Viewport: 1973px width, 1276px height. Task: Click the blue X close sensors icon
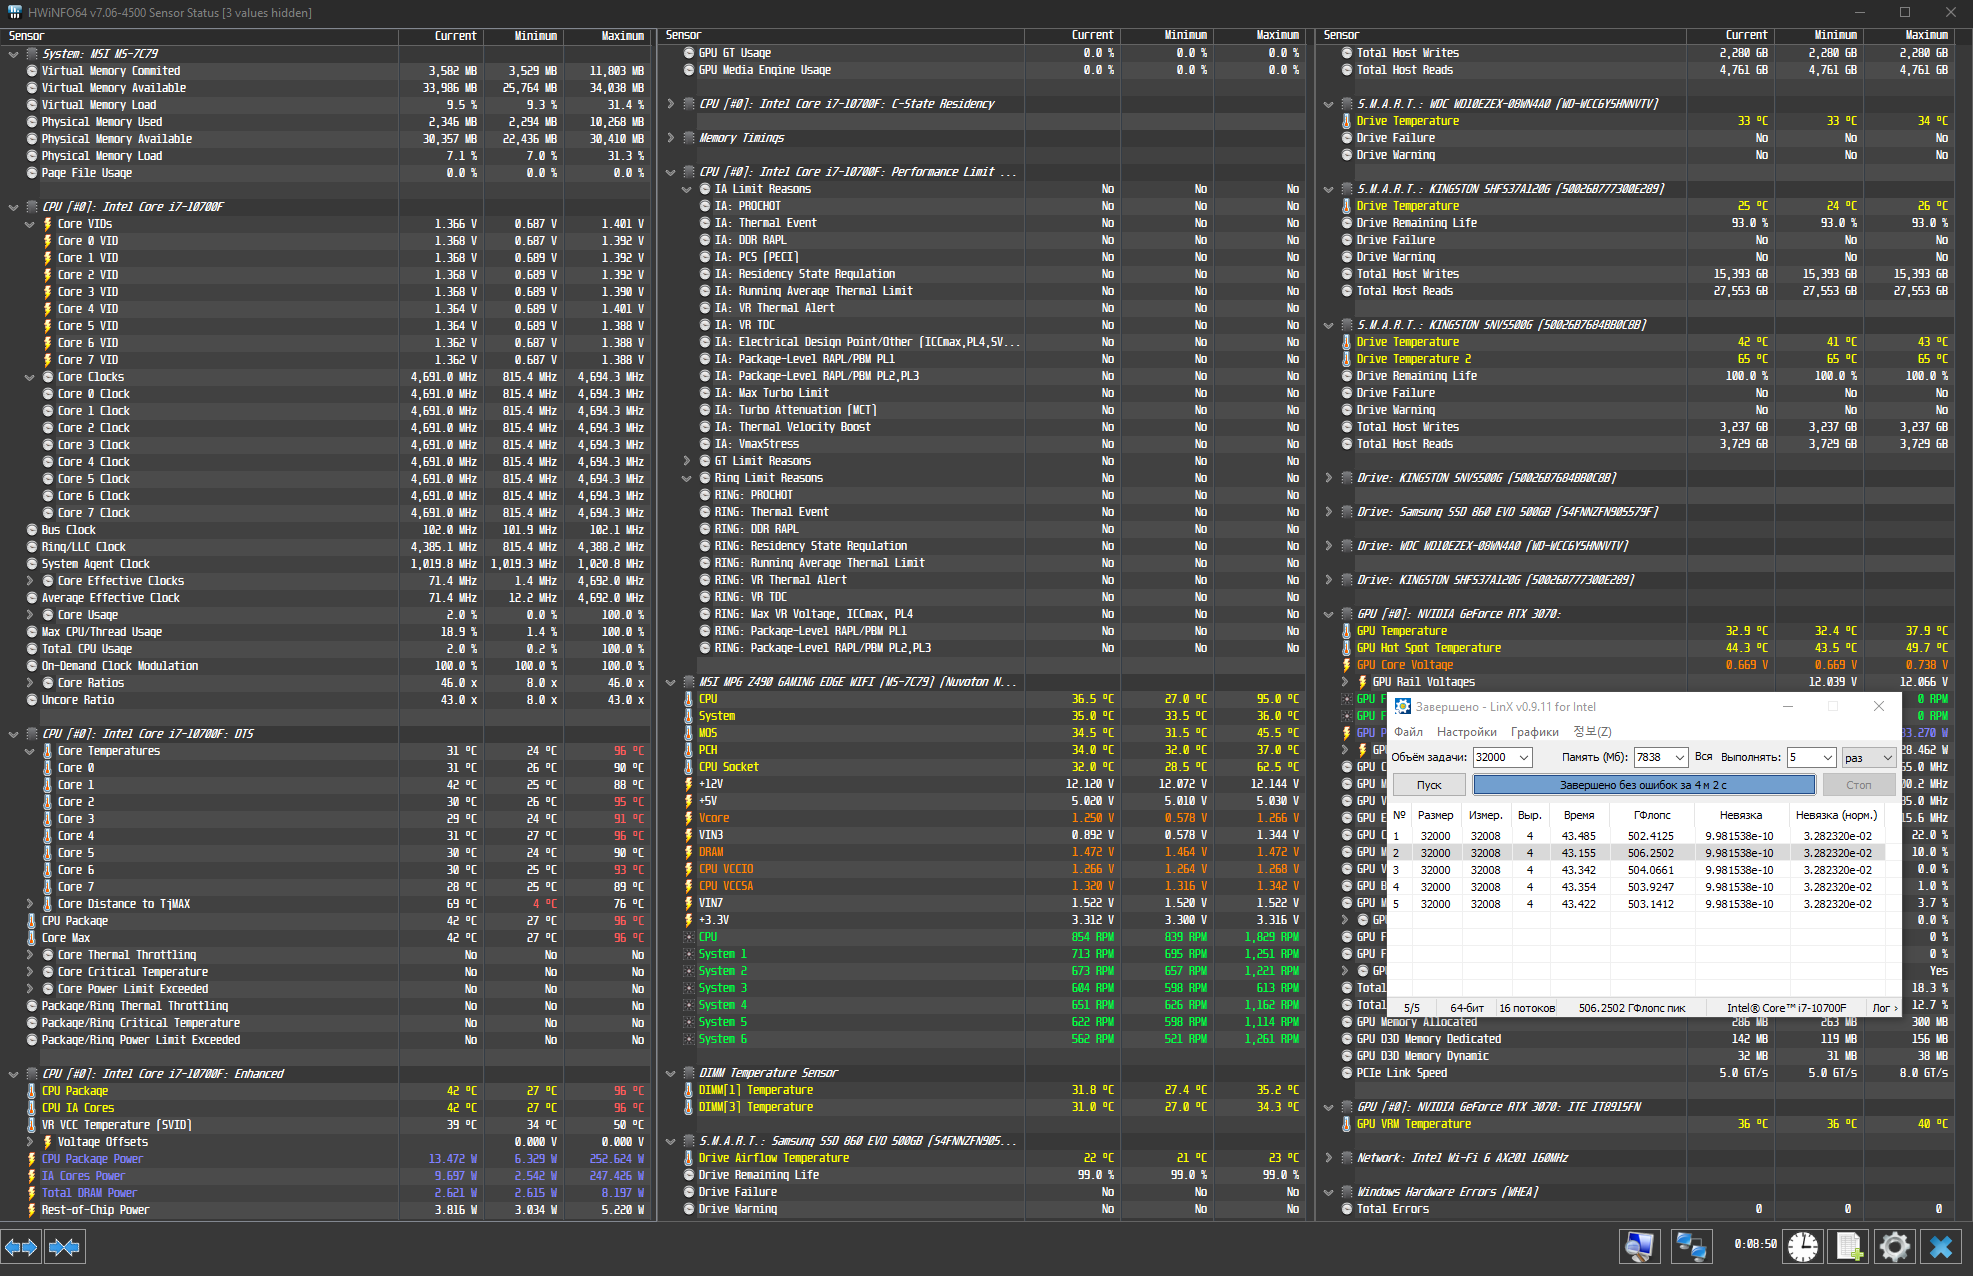click(1941, 1247)
